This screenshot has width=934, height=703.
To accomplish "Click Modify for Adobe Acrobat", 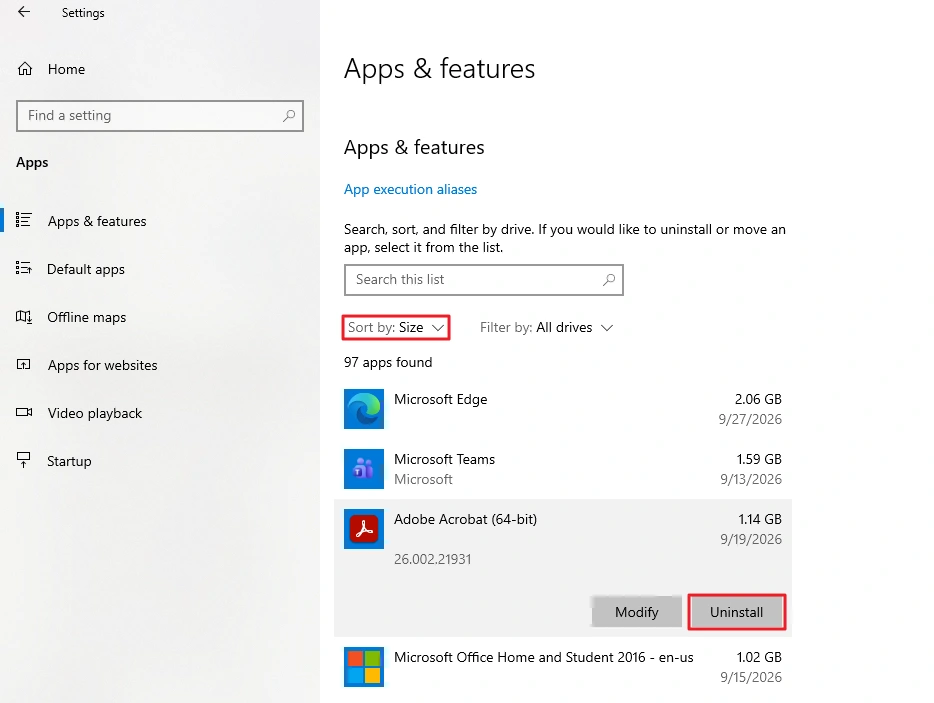I will [637, 612].
